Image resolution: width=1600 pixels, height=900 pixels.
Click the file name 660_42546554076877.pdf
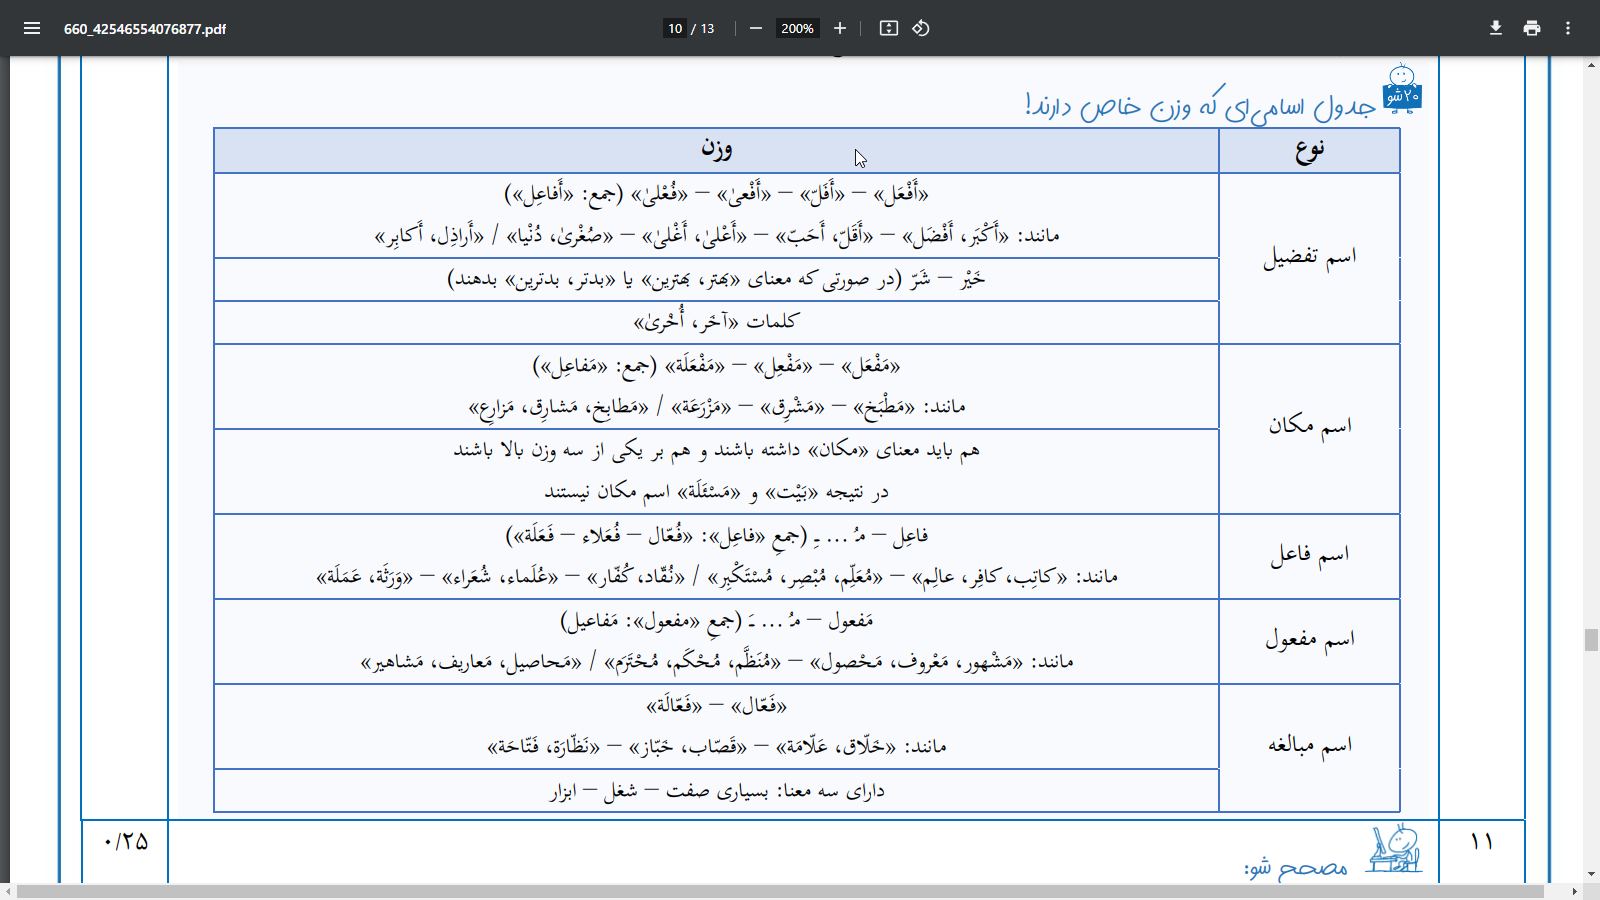tap(145, 29)
